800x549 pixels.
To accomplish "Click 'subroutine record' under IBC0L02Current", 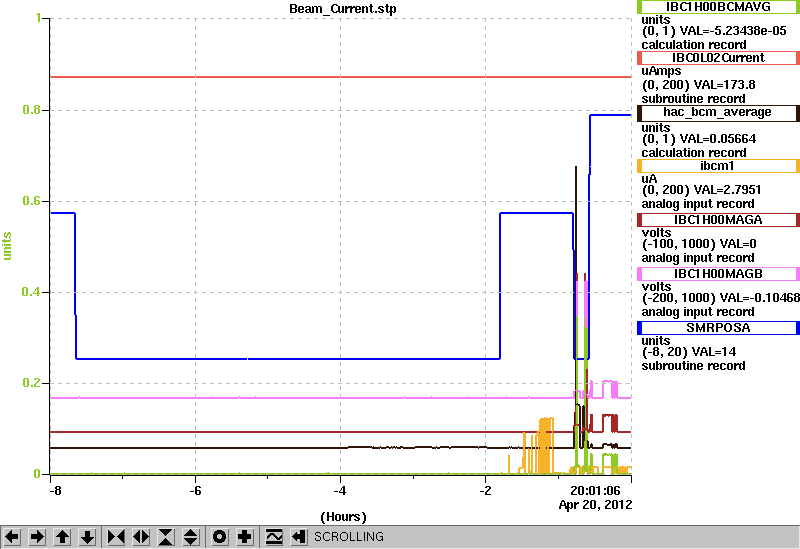I will pos(693,98).
